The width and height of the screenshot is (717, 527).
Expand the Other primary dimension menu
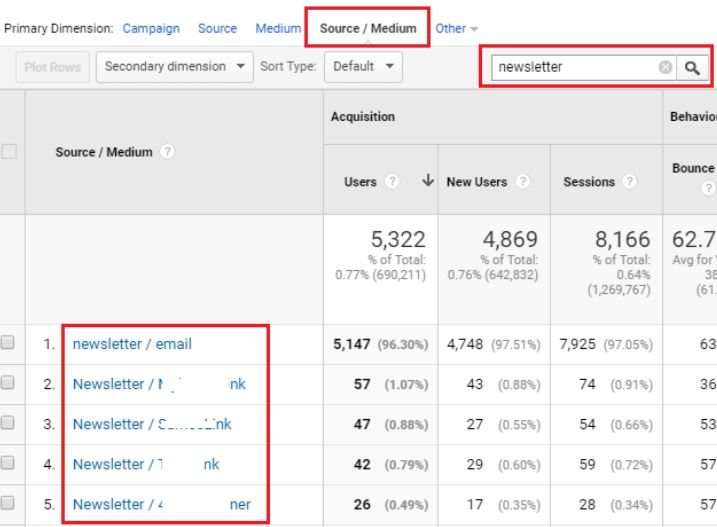tap(457, 29)
